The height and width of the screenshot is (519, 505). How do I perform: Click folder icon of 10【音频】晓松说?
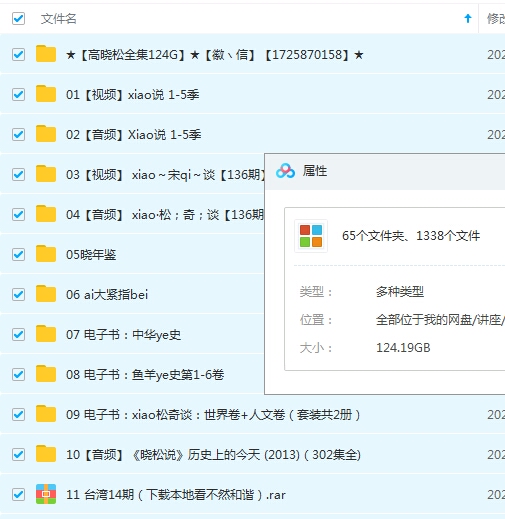click(46, 454)
